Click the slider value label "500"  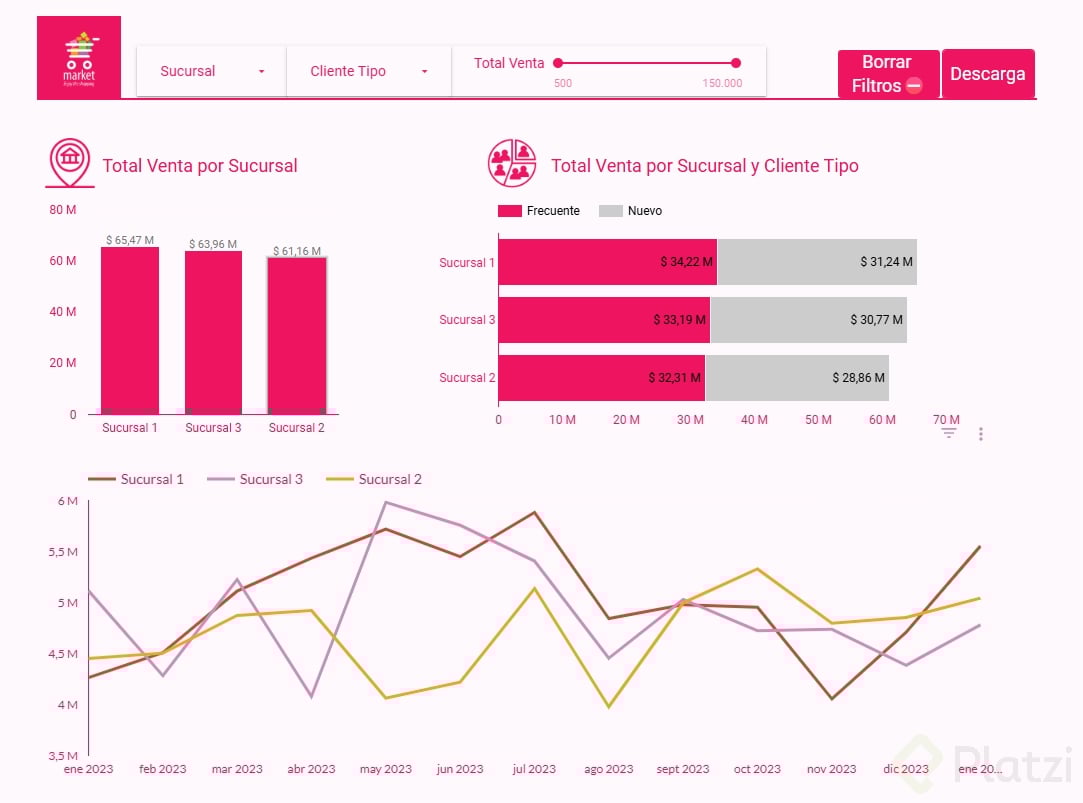pos(563,83)
